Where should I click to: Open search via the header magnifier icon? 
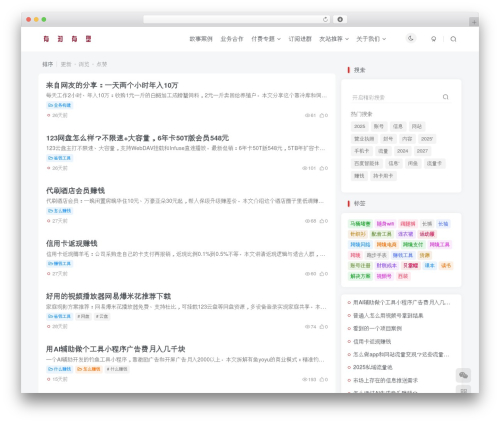[x=453, y=39]
